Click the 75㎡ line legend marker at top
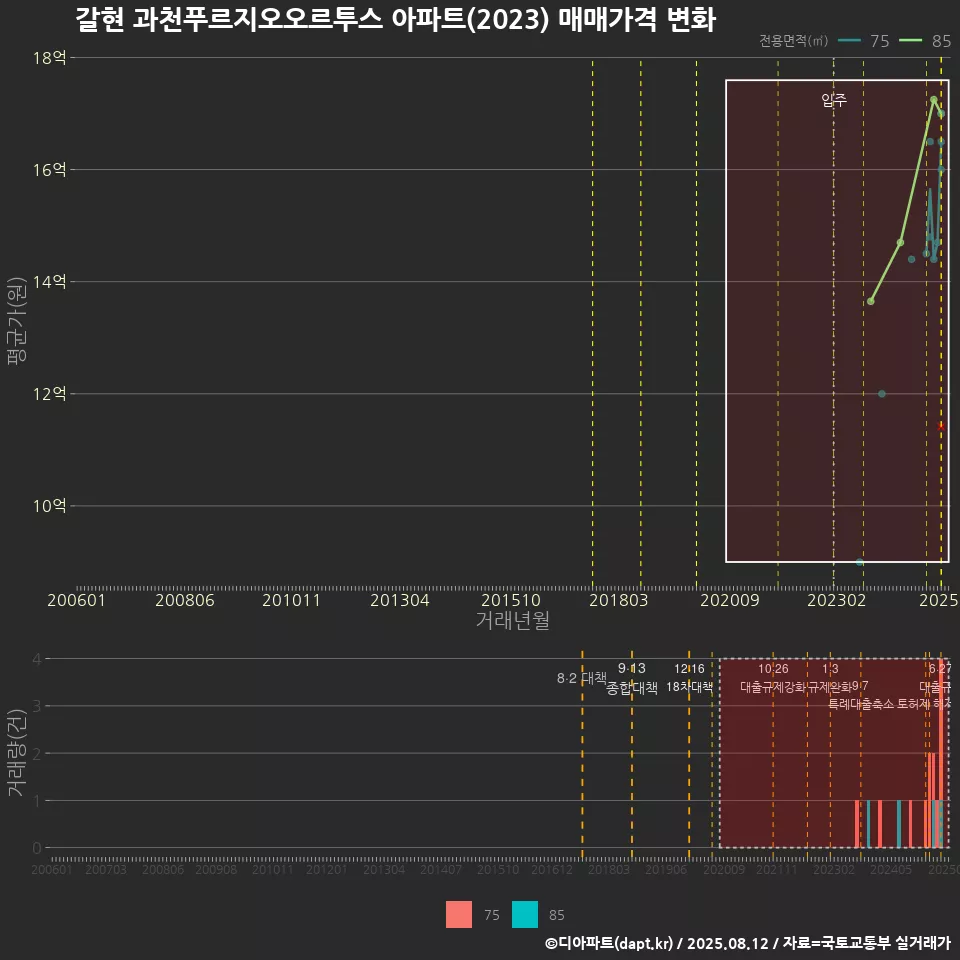The image size is (960, 960). pos(849,41)
